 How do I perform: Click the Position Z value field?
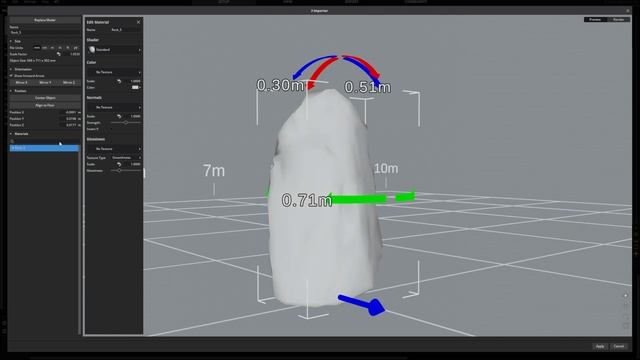tap(68, 125)
